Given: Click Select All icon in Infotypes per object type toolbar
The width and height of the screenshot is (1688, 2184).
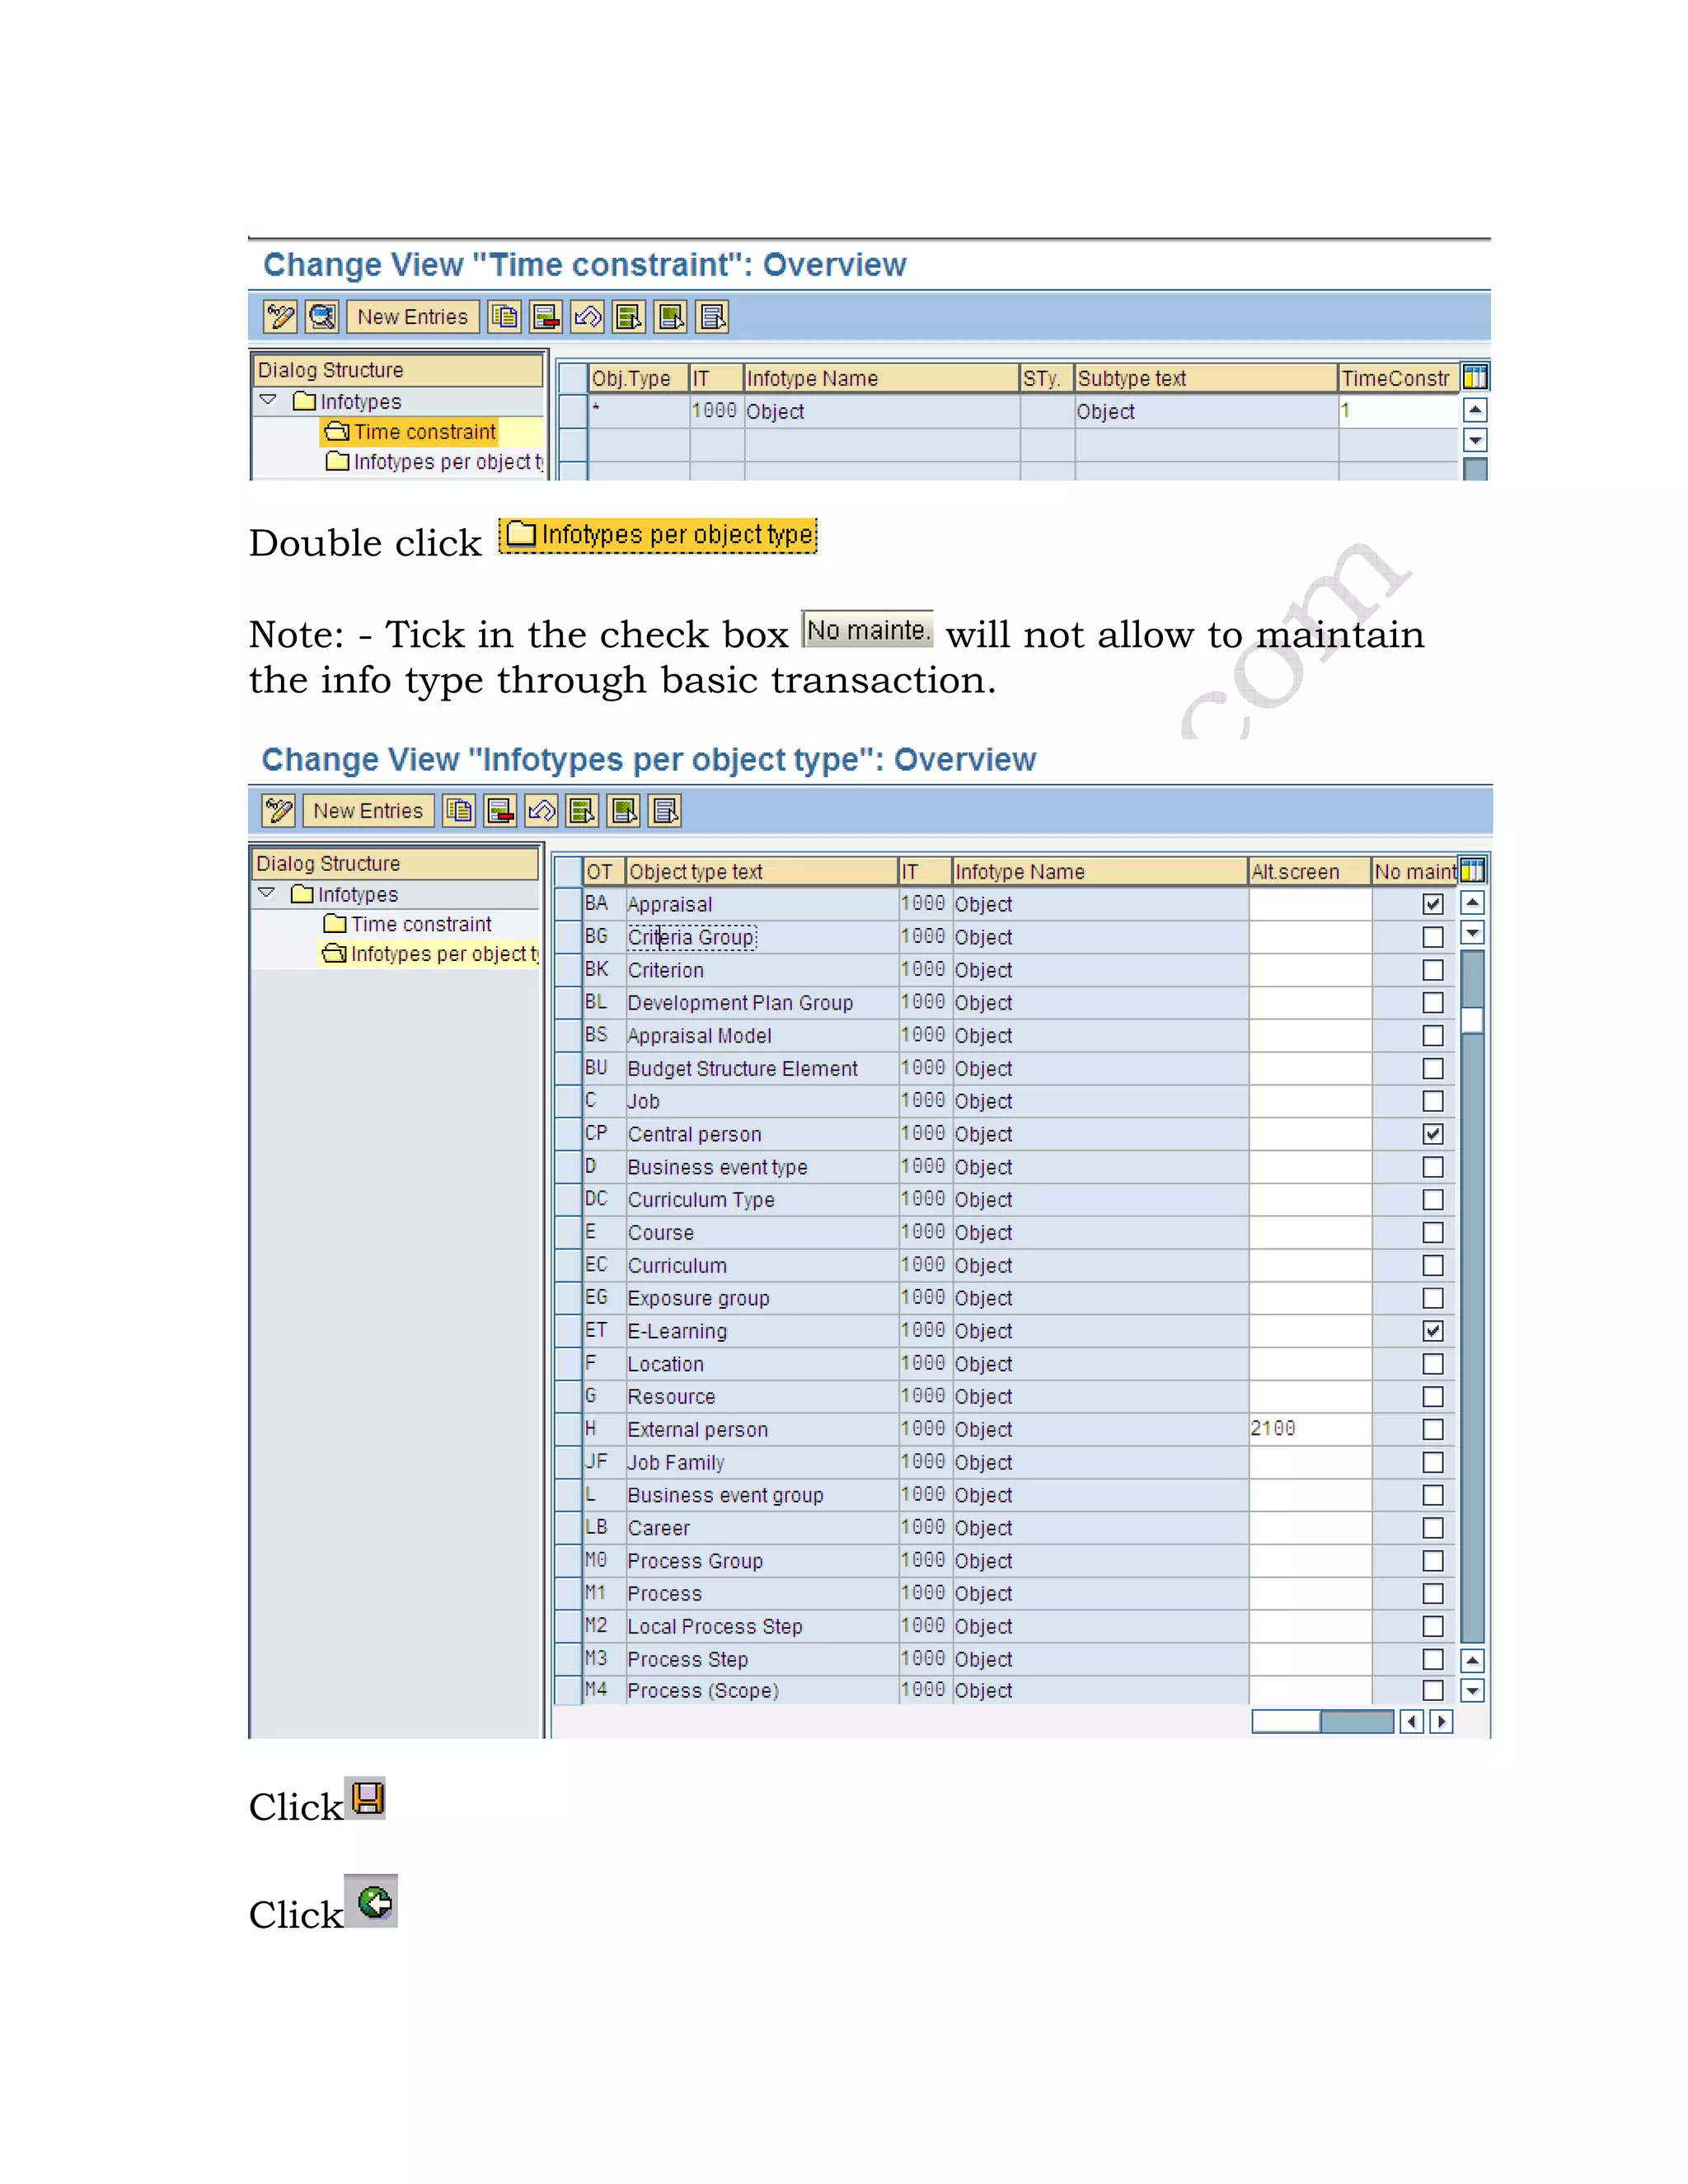Looking at the screenshot, I should 583,810.
